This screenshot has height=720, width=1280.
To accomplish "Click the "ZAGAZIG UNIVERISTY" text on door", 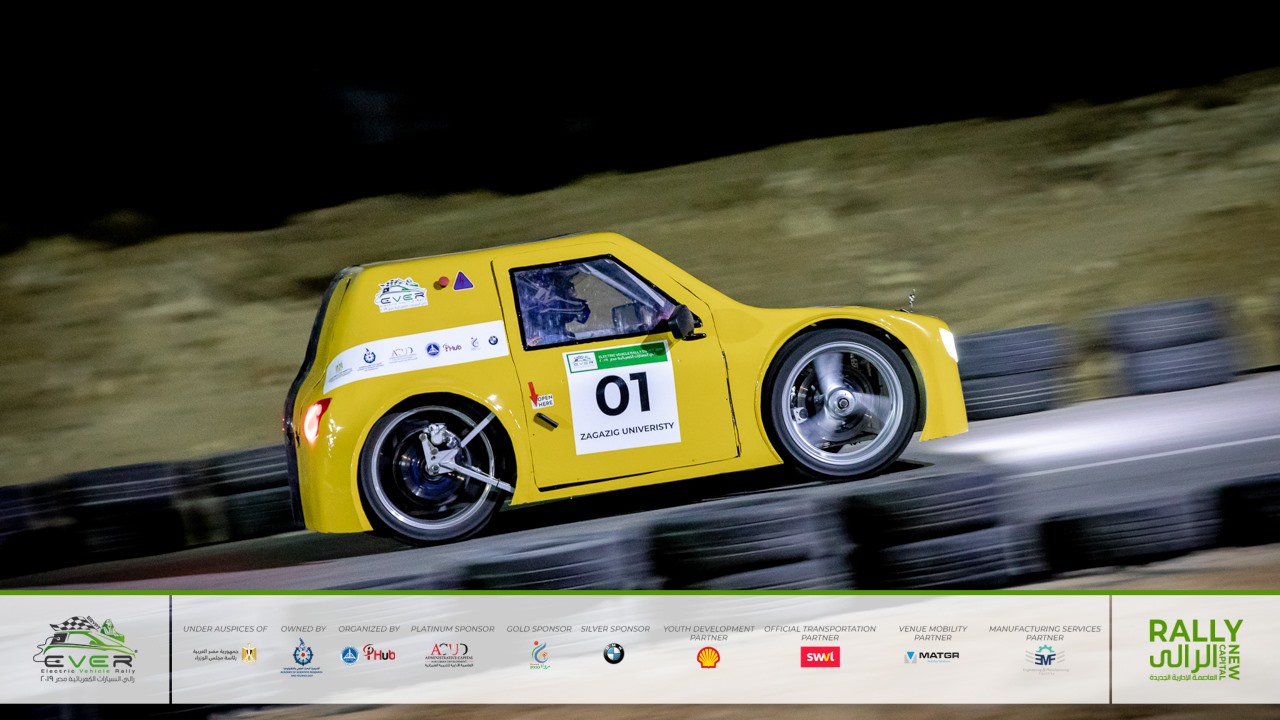I will (x=627, y=431).
